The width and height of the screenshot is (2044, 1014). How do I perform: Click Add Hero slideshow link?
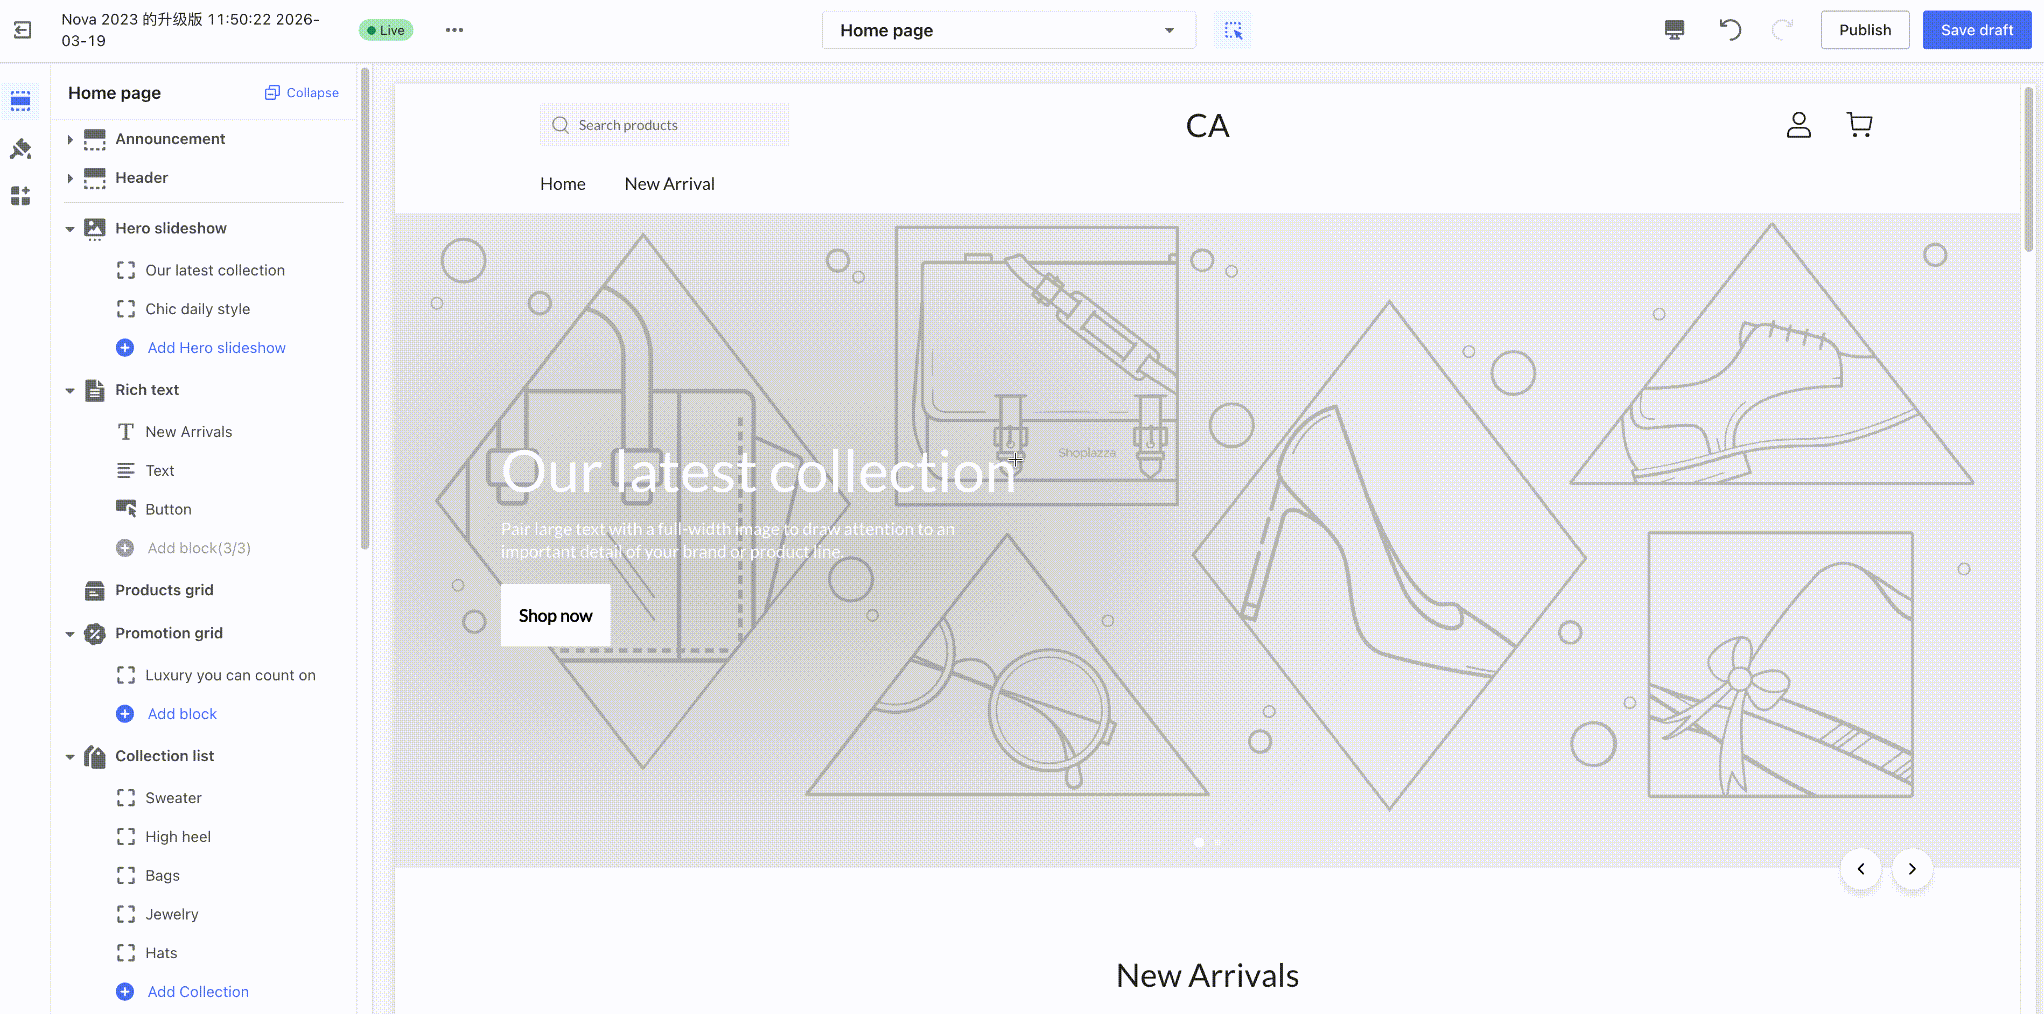point(216,348)
